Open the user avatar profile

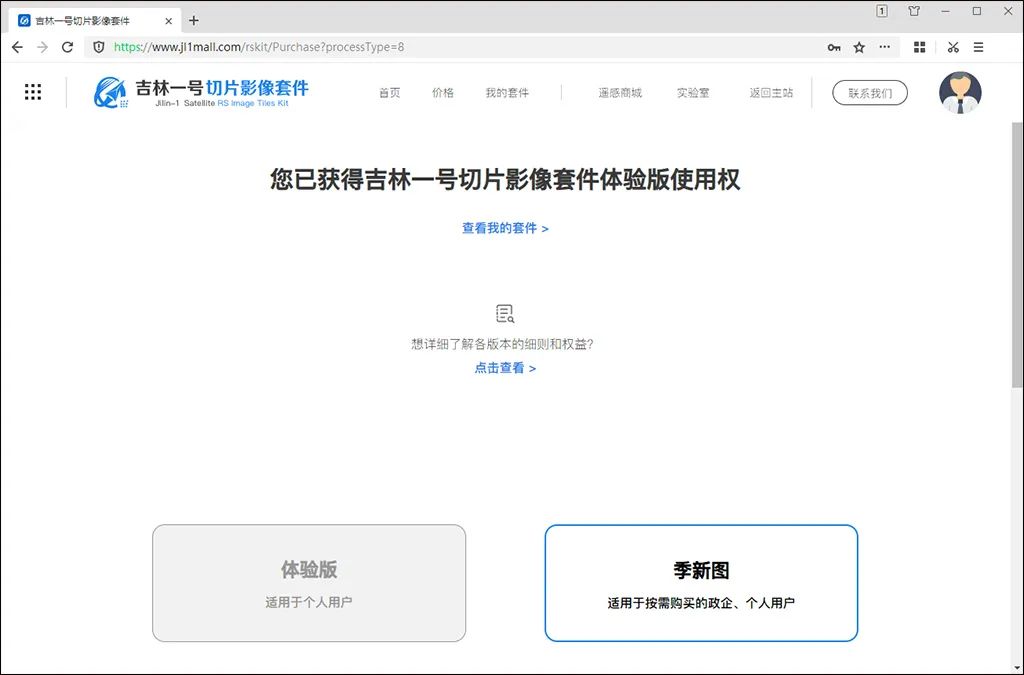click(x=960, y=92)
